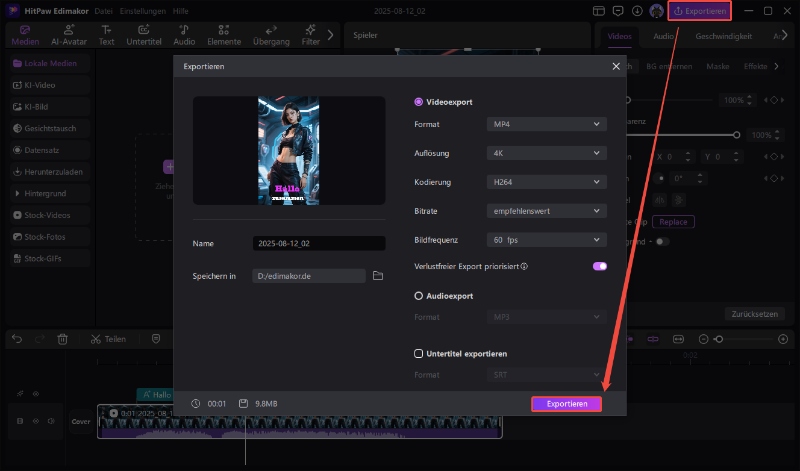The height and width of the screenshot is (471, 800).
Task: Click the Zurücksetzen button
Action: [x=755, y=314]
